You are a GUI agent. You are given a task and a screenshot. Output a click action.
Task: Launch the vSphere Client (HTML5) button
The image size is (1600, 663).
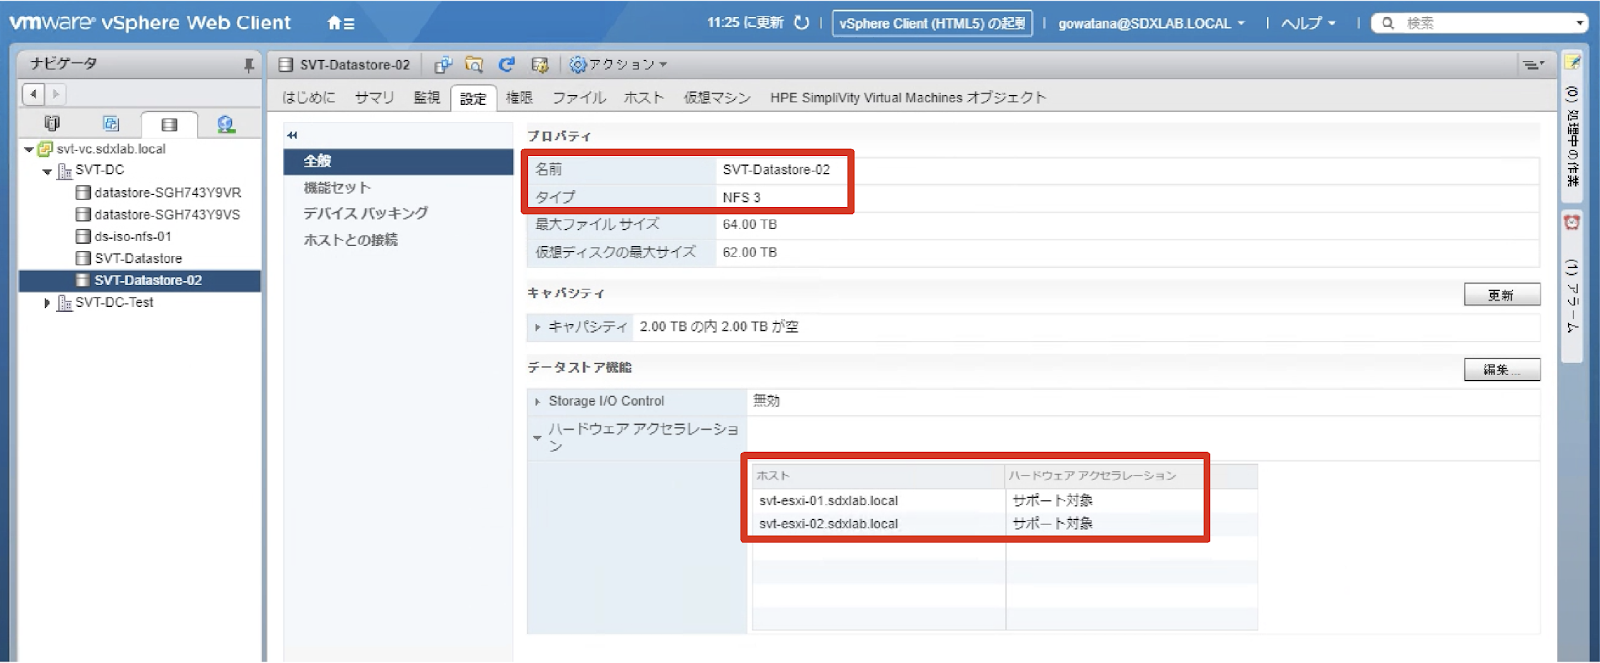click(x=932, y=23)
